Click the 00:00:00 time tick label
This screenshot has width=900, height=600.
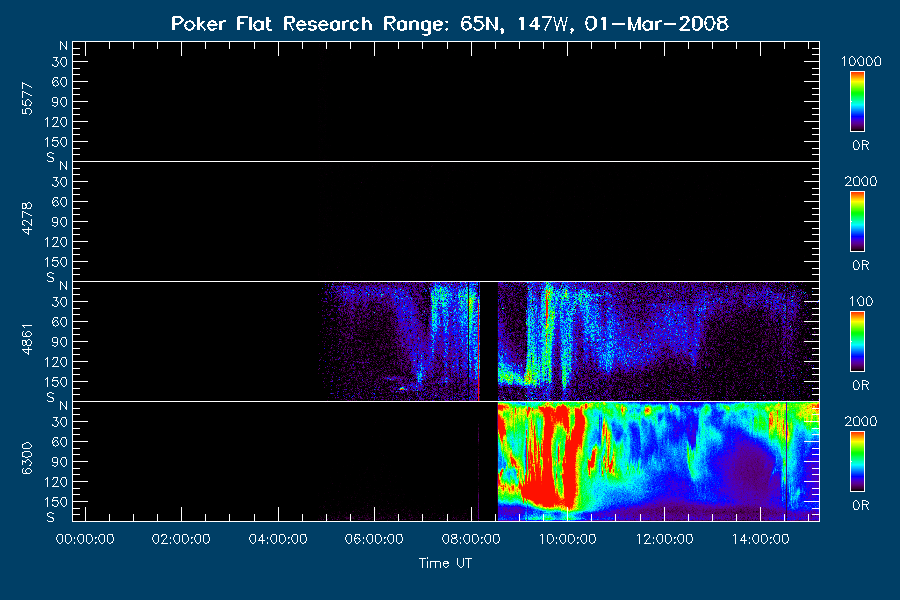[85, 539]
